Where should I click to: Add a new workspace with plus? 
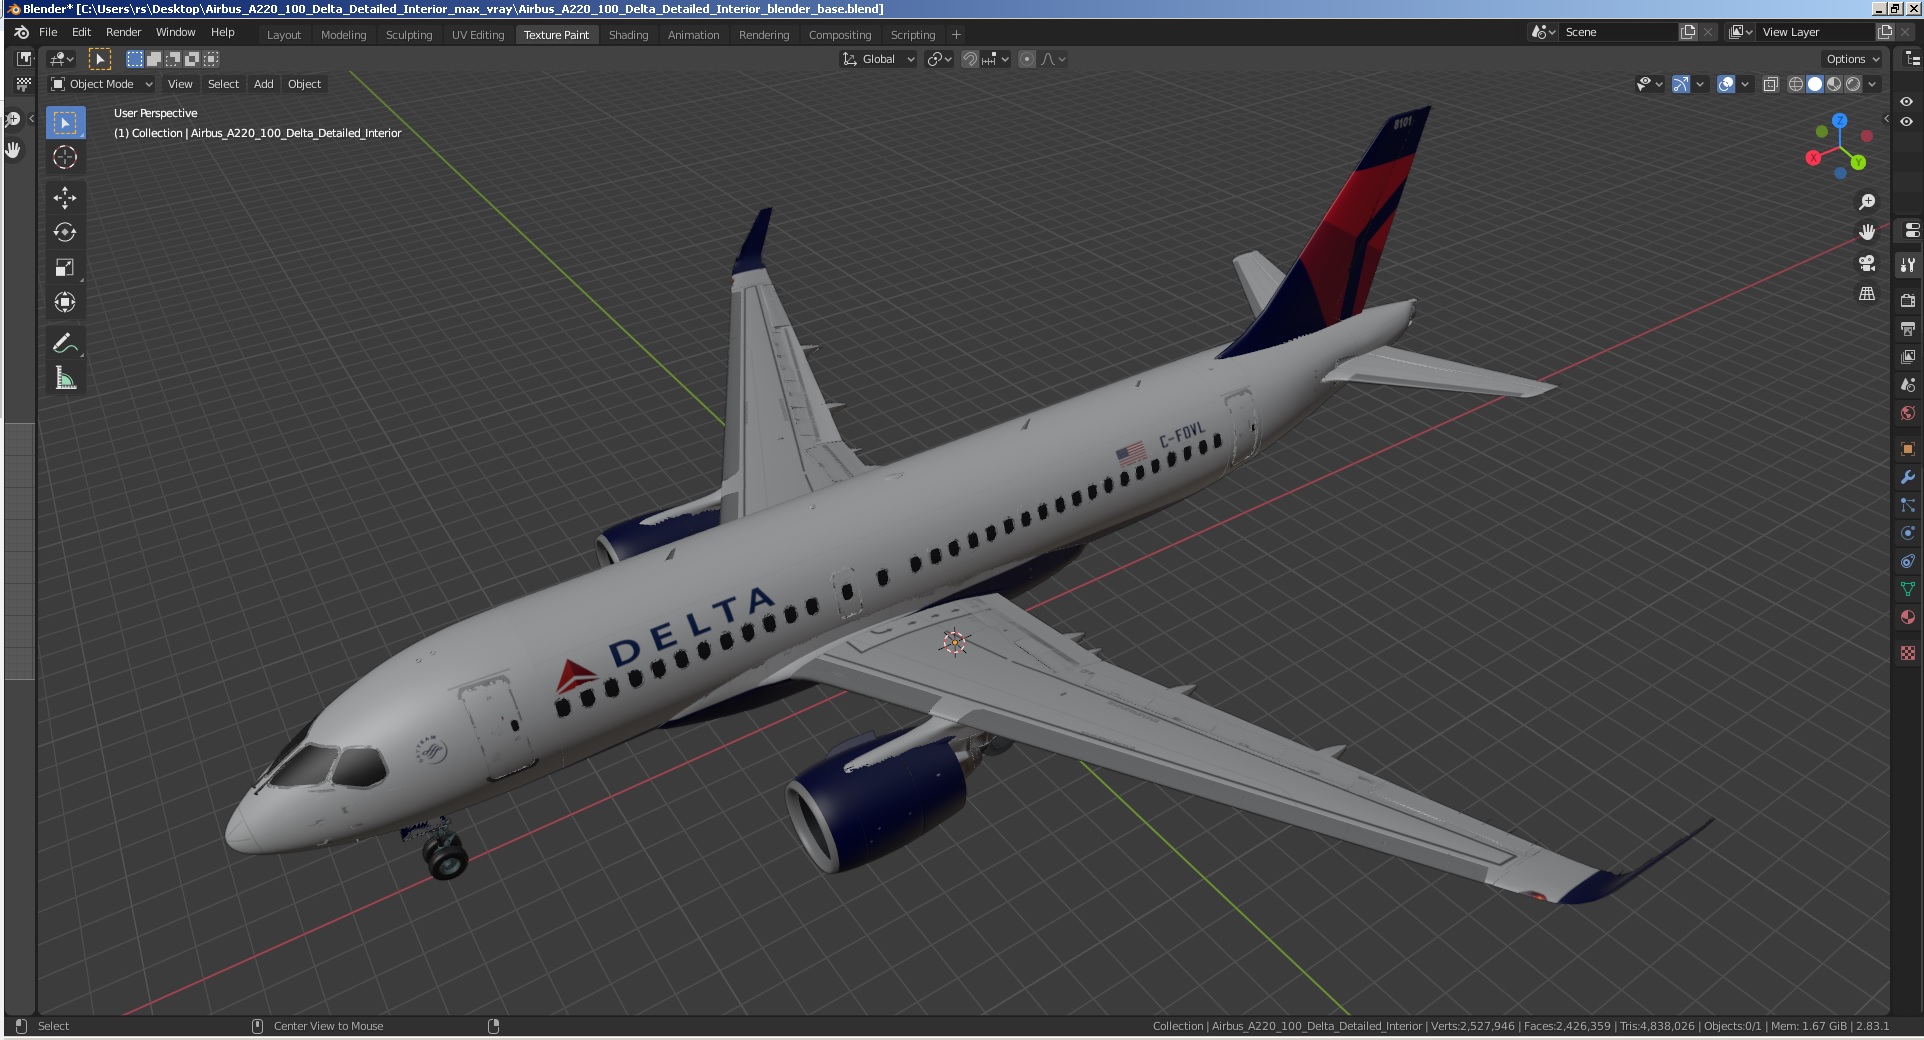pyautogui.click(x=956, y=35)
